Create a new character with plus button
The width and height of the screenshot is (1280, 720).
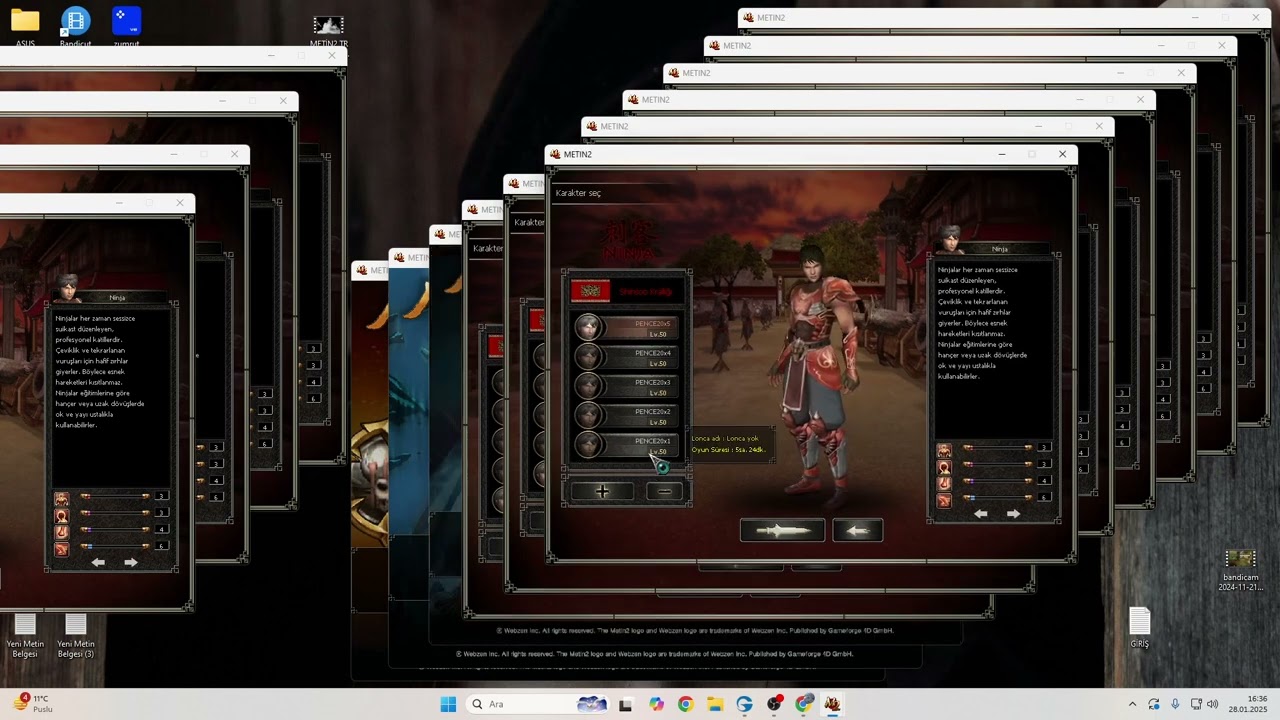602,491
